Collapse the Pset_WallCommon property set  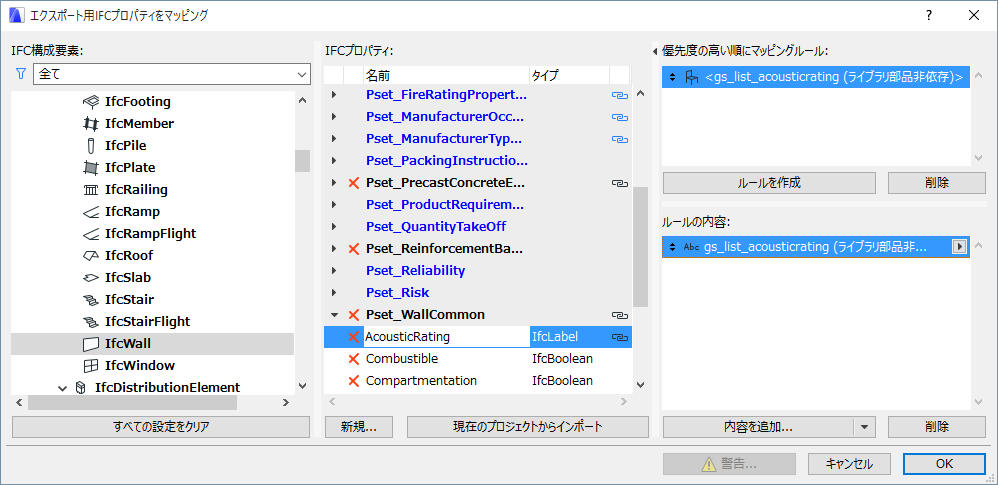click(334, 315)
